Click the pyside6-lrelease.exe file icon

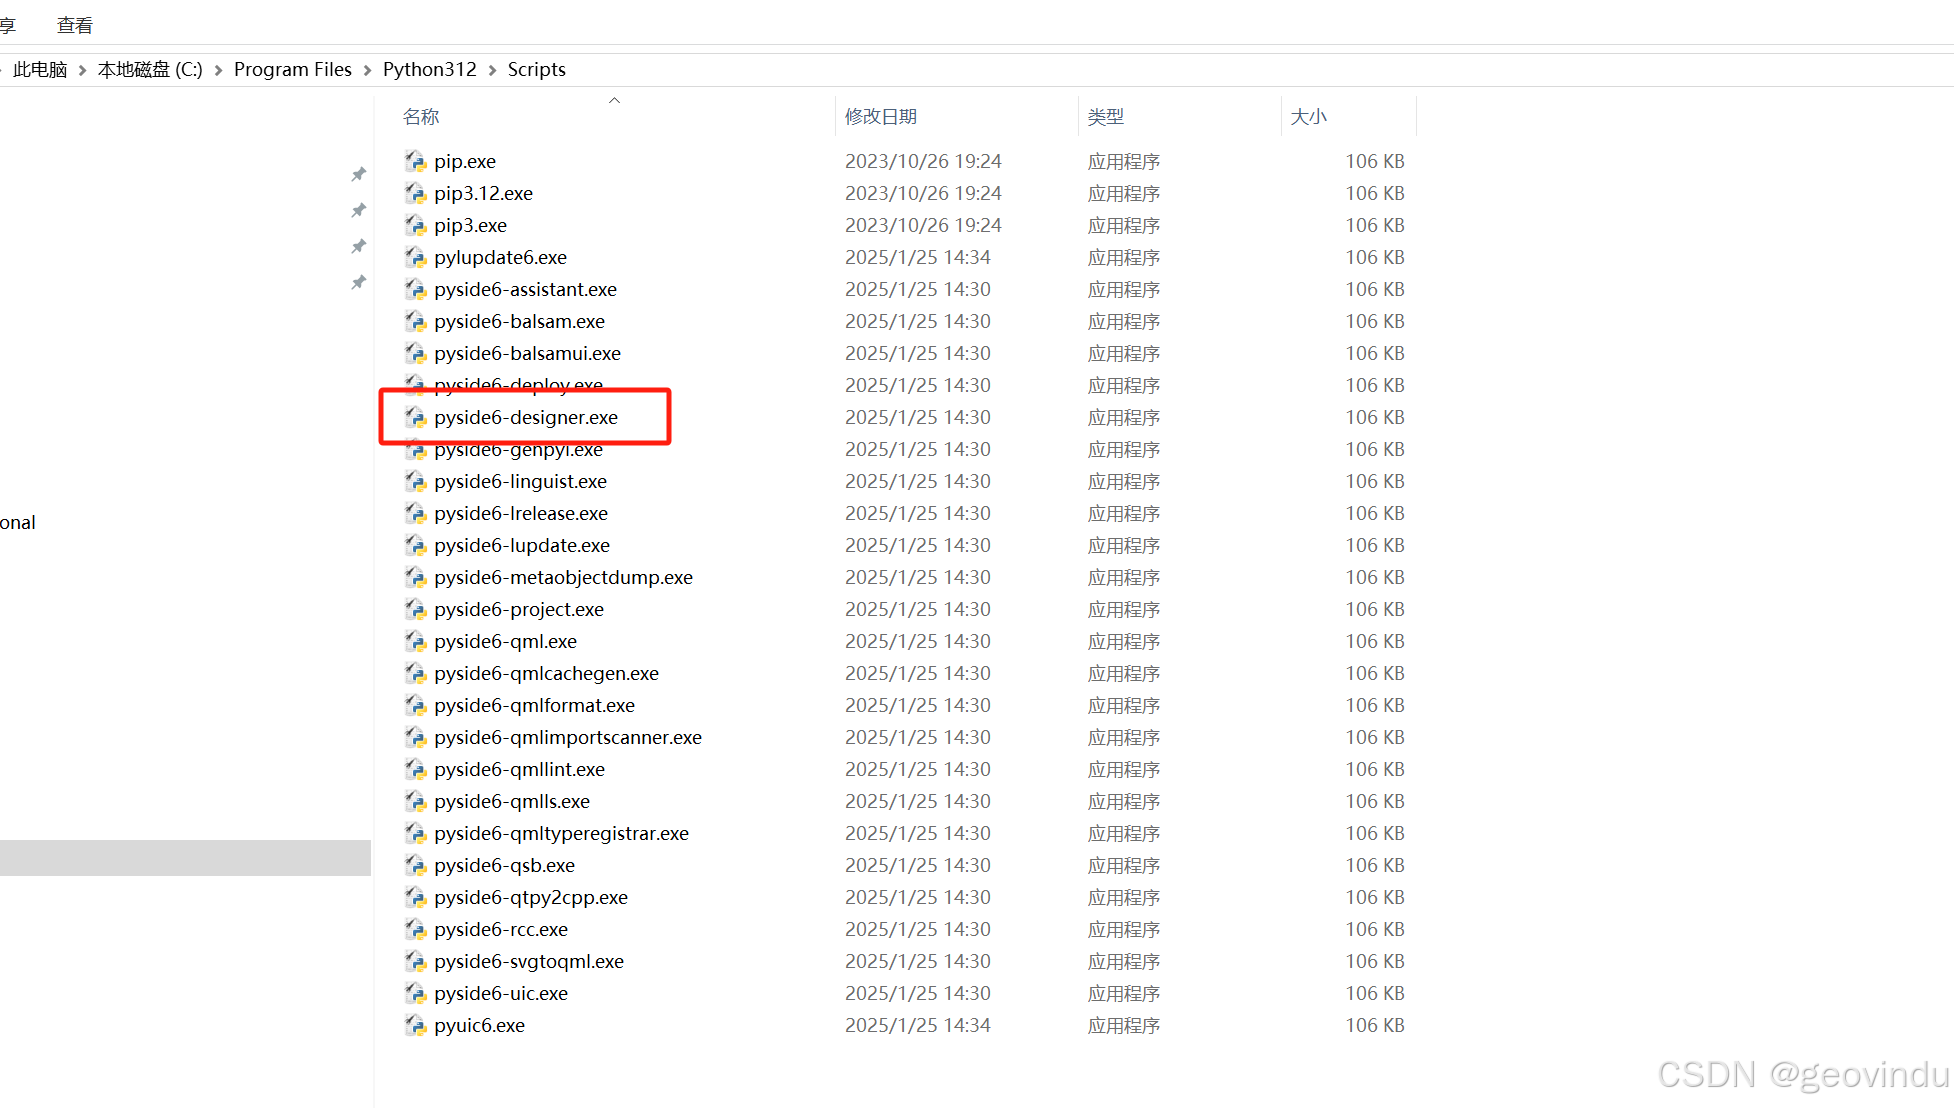point(415,513)
